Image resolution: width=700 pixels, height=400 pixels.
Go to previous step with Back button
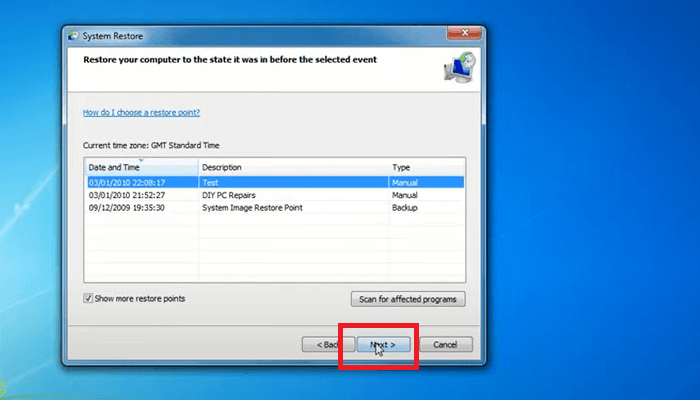click(x=326, y=344)
